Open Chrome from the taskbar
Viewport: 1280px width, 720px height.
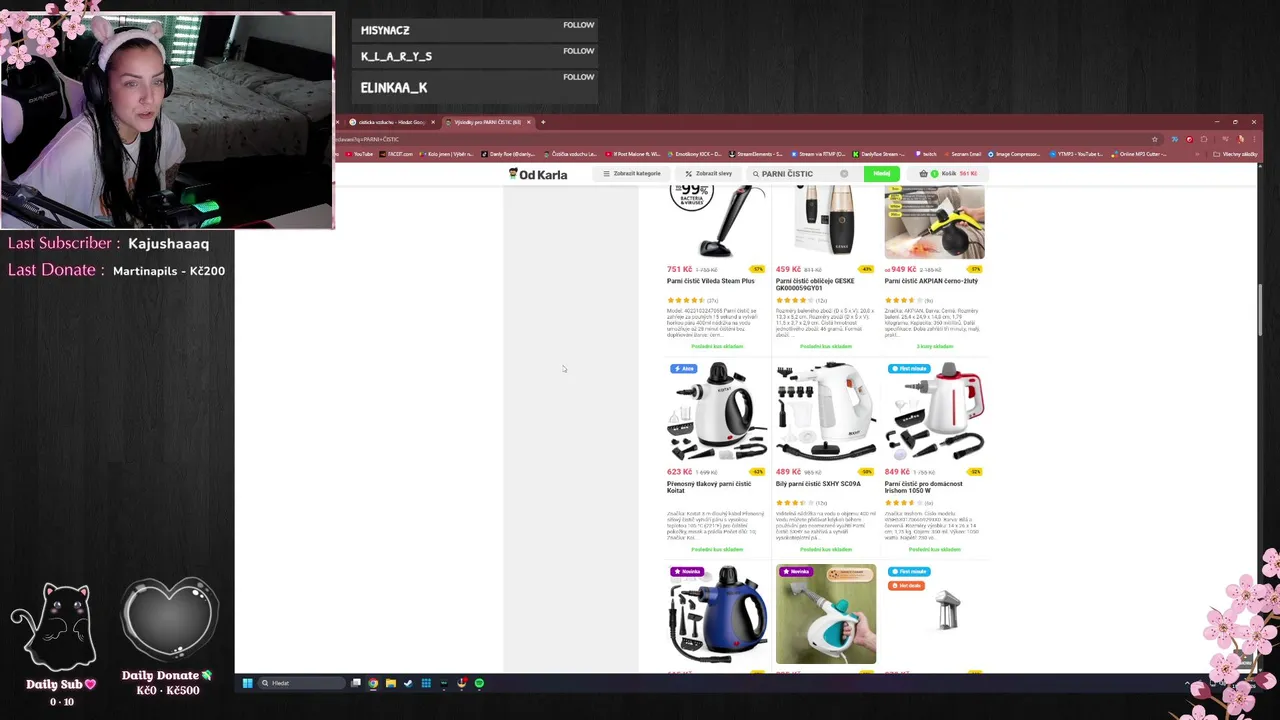click(x=373, y=683)
